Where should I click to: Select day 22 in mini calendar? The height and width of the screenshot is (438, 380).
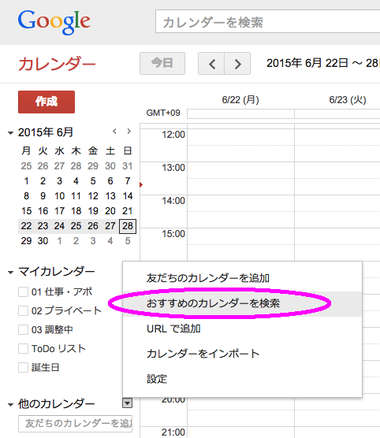click(x=26, y=226)
